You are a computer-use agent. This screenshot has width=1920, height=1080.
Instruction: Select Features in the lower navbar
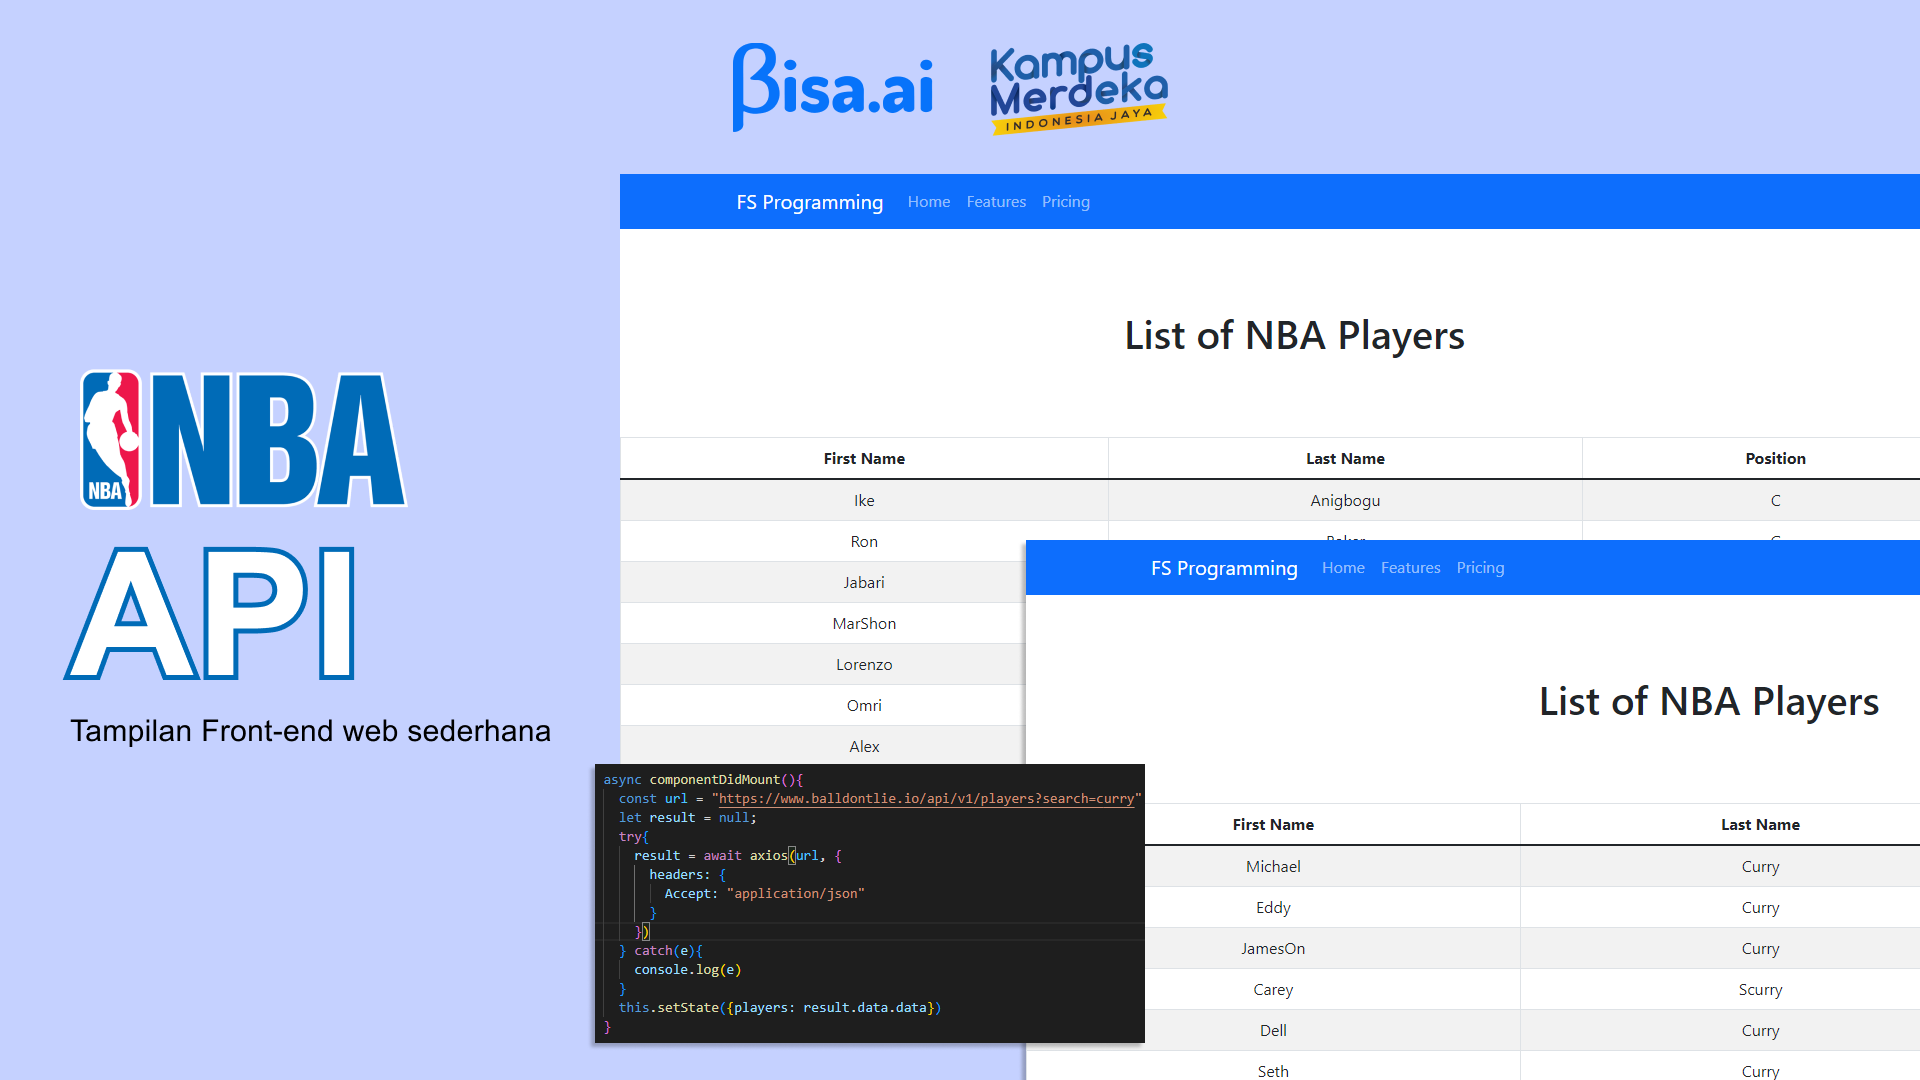[1411, 568]
